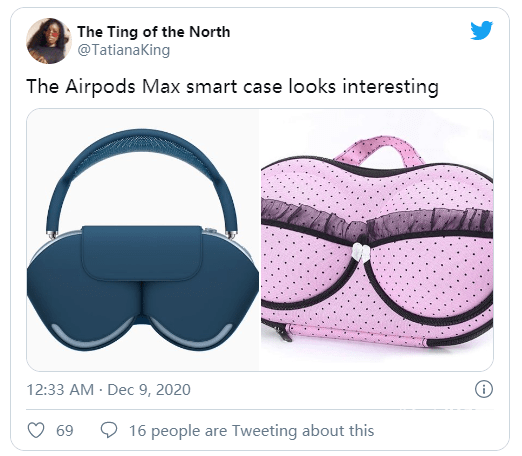Select the tweet text about Airpods Max case

(232, 86)
